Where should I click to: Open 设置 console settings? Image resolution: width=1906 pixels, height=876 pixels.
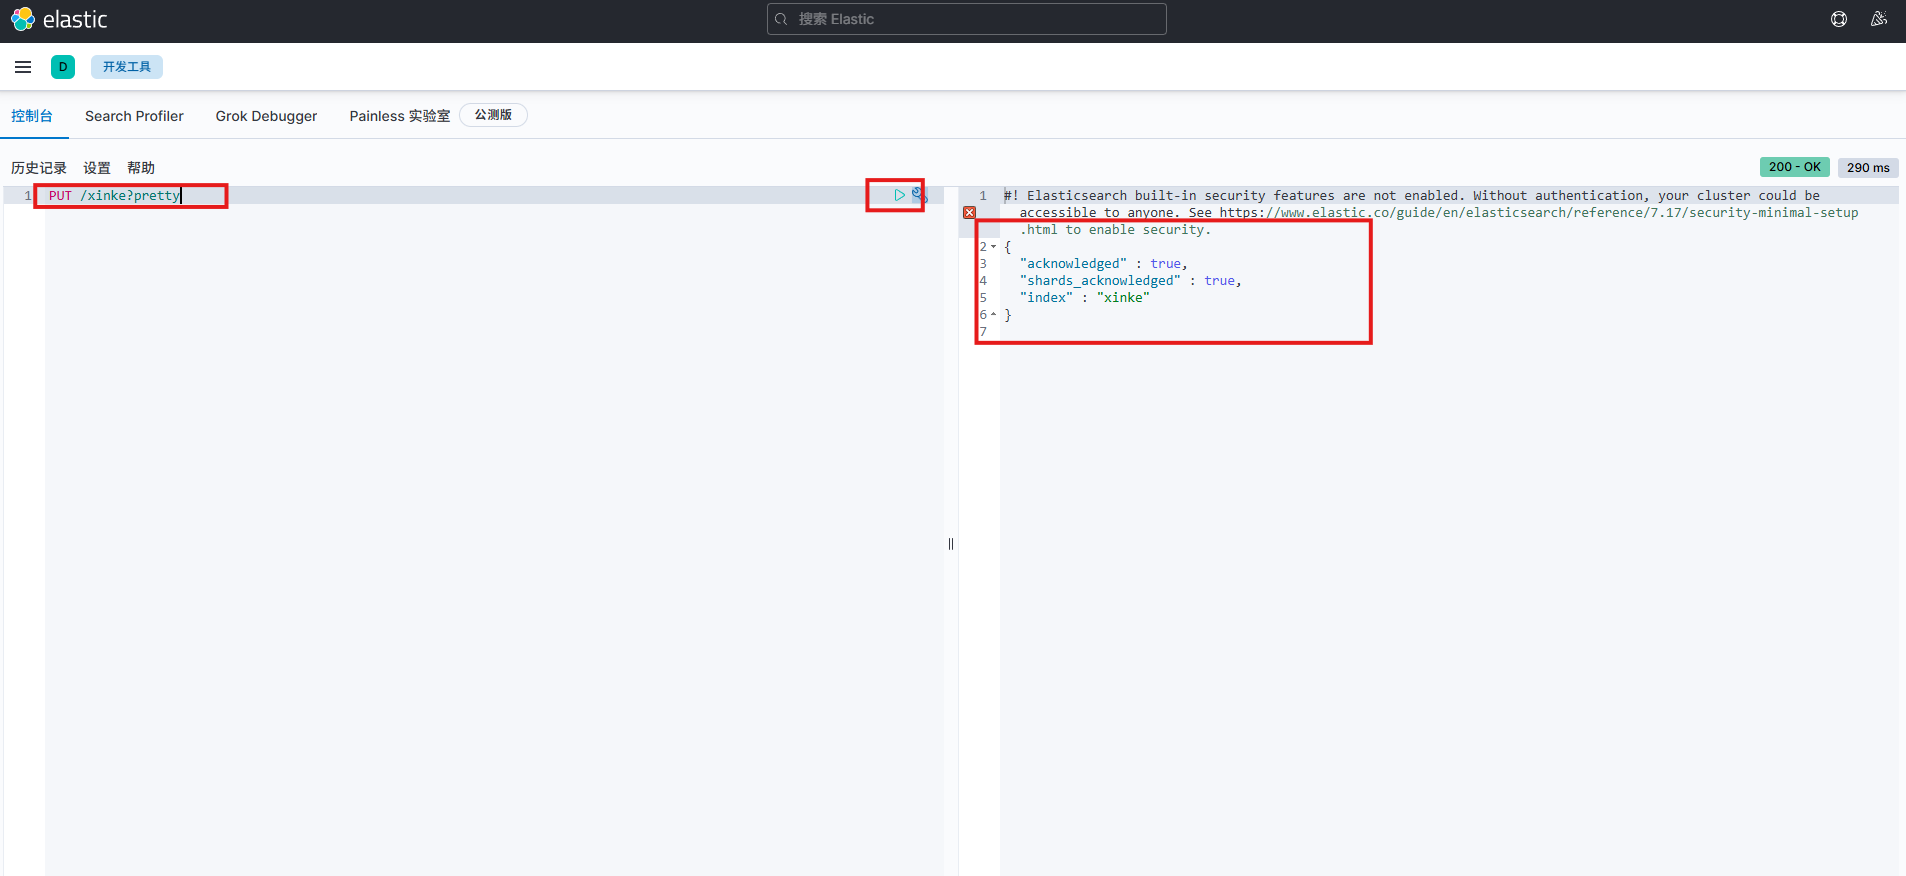coord(97,168)
